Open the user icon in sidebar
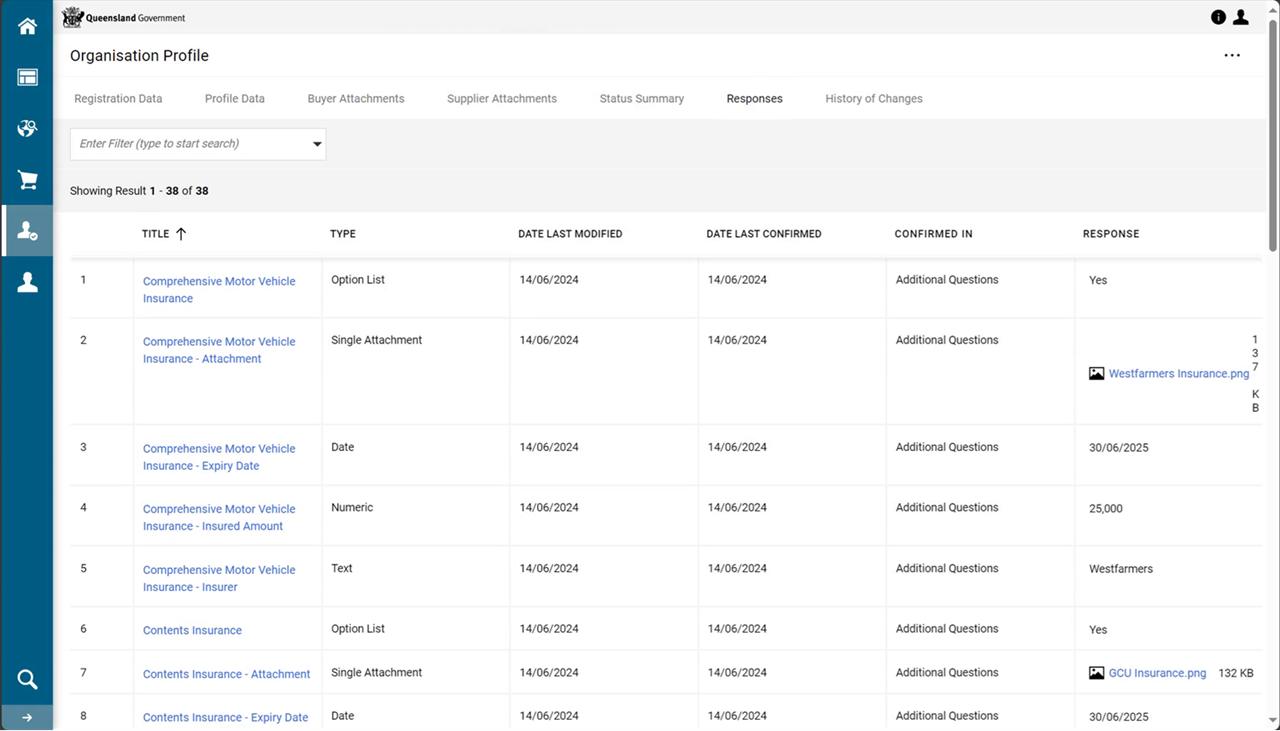This screenshot has height=731, width=1280. point(27,283)
